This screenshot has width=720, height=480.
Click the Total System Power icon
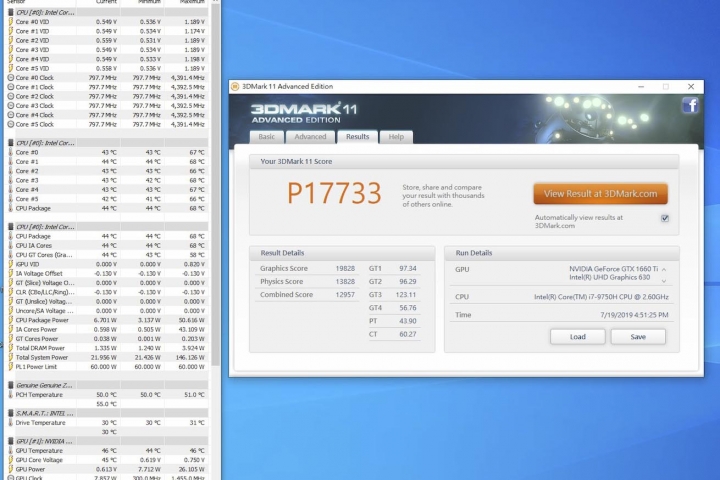pos(11,357)
